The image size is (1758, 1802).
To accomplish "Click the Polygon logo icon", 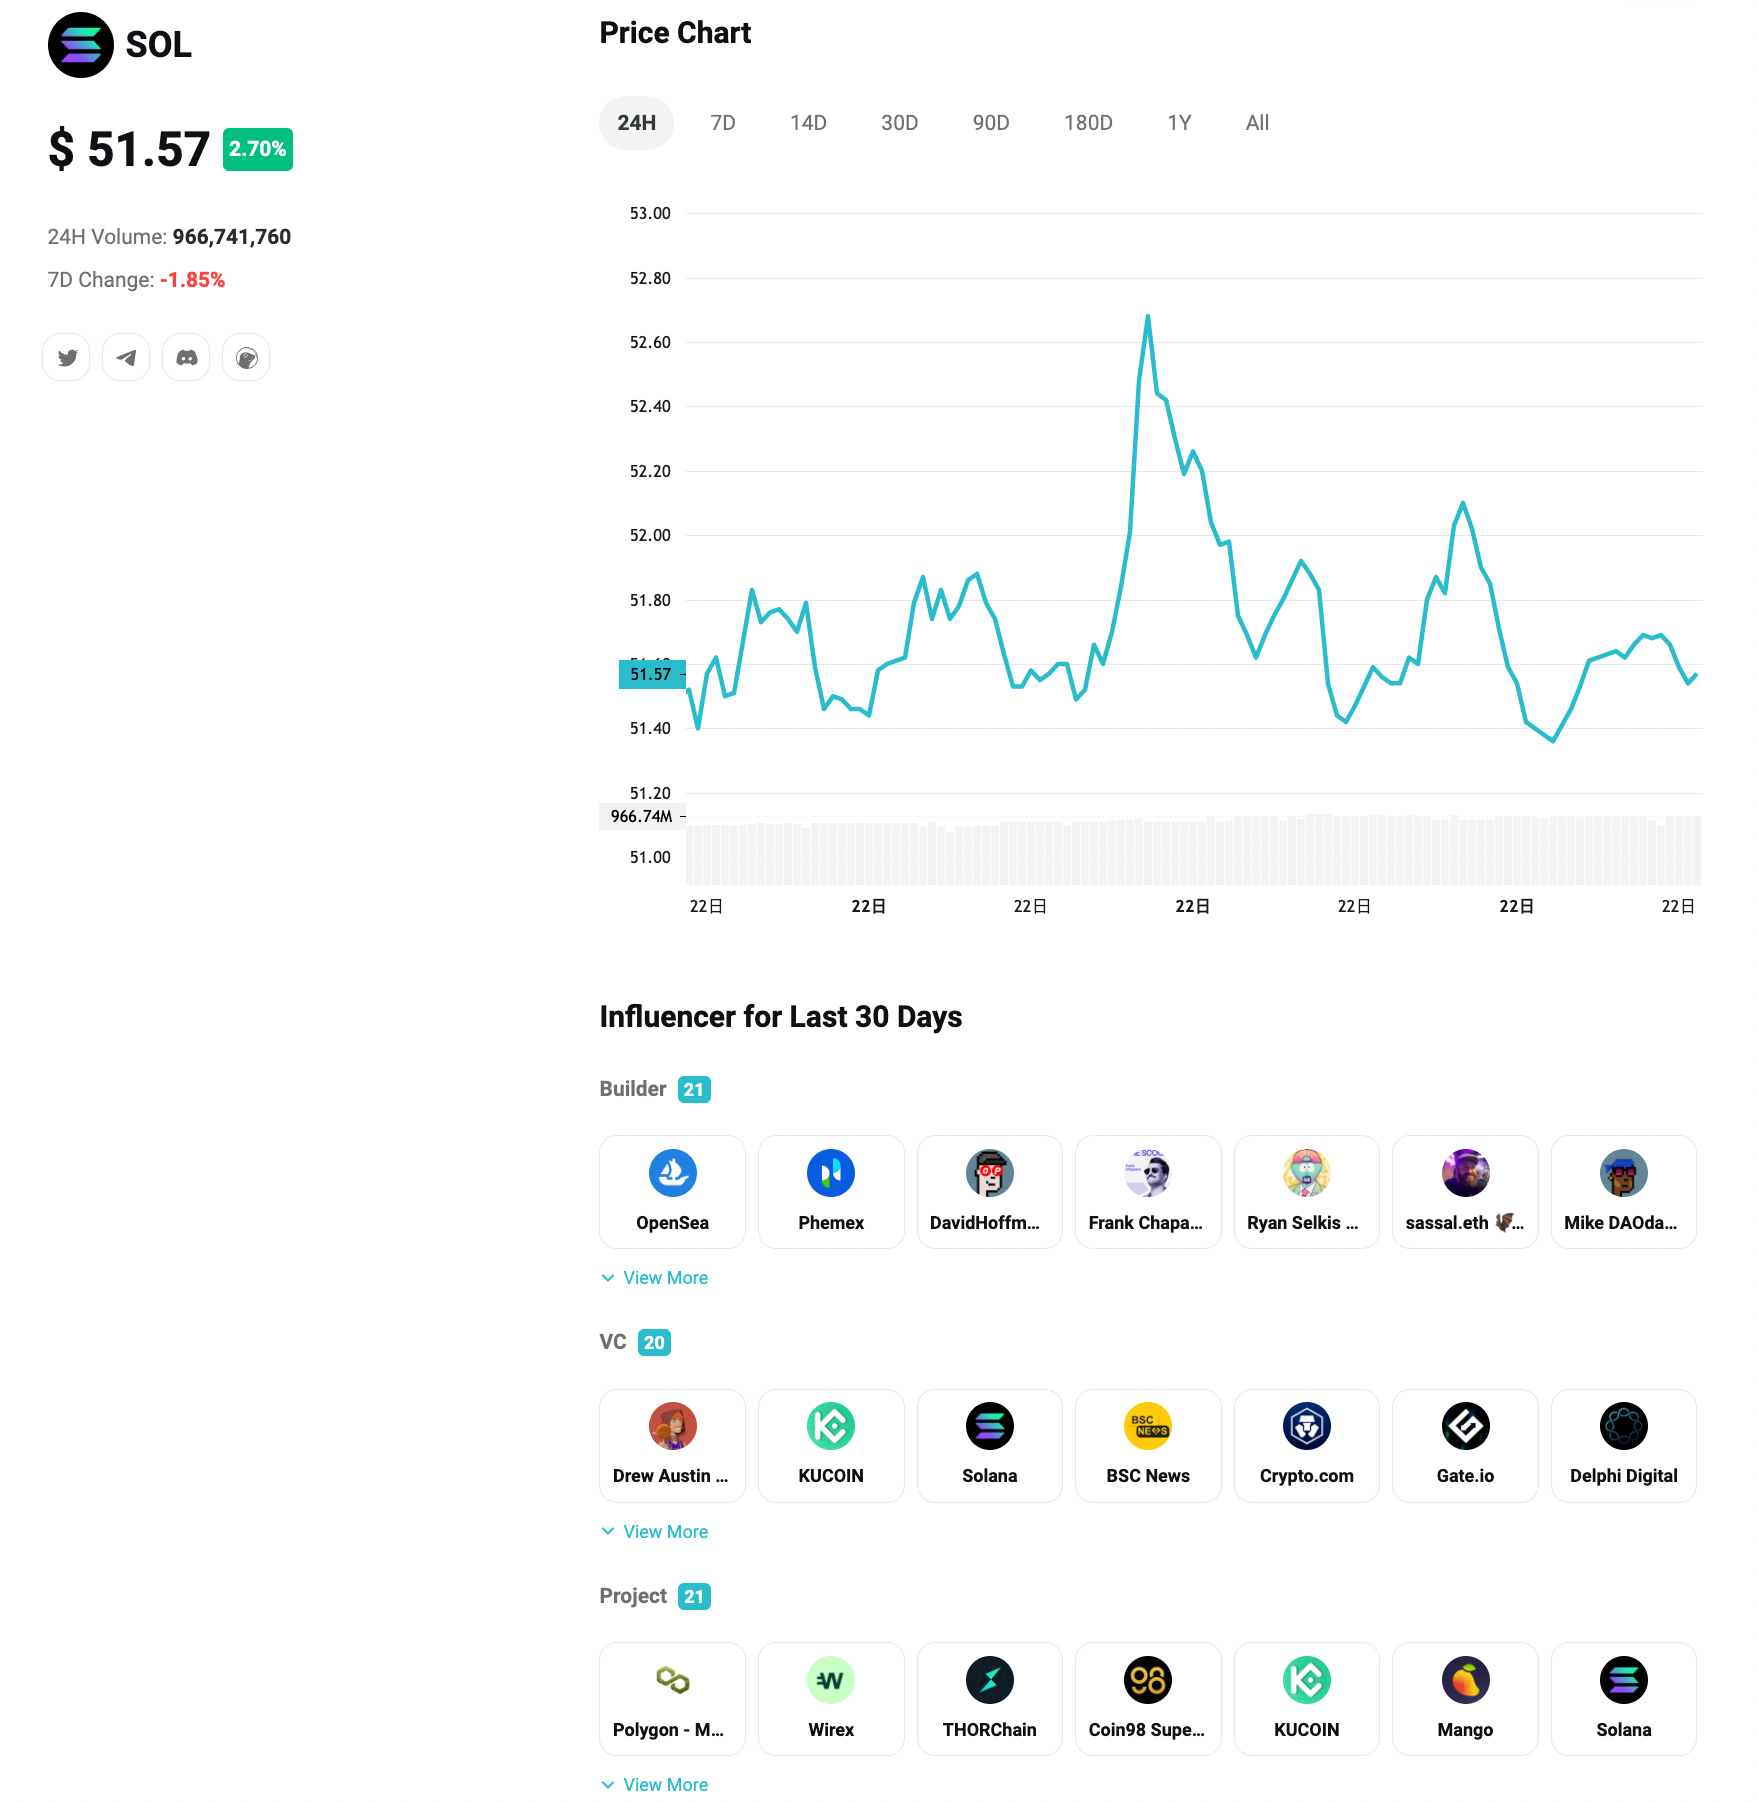I will (673, 1680).
